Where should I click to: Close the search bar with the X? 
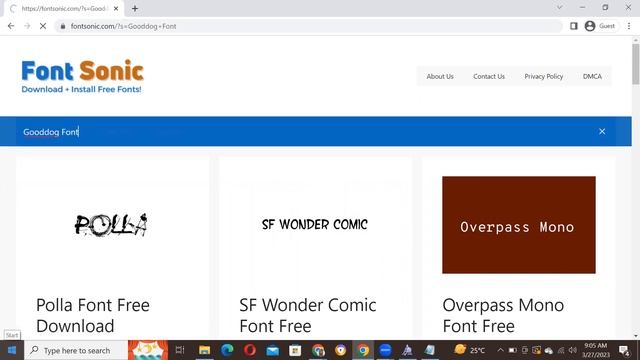pos(602,131)
